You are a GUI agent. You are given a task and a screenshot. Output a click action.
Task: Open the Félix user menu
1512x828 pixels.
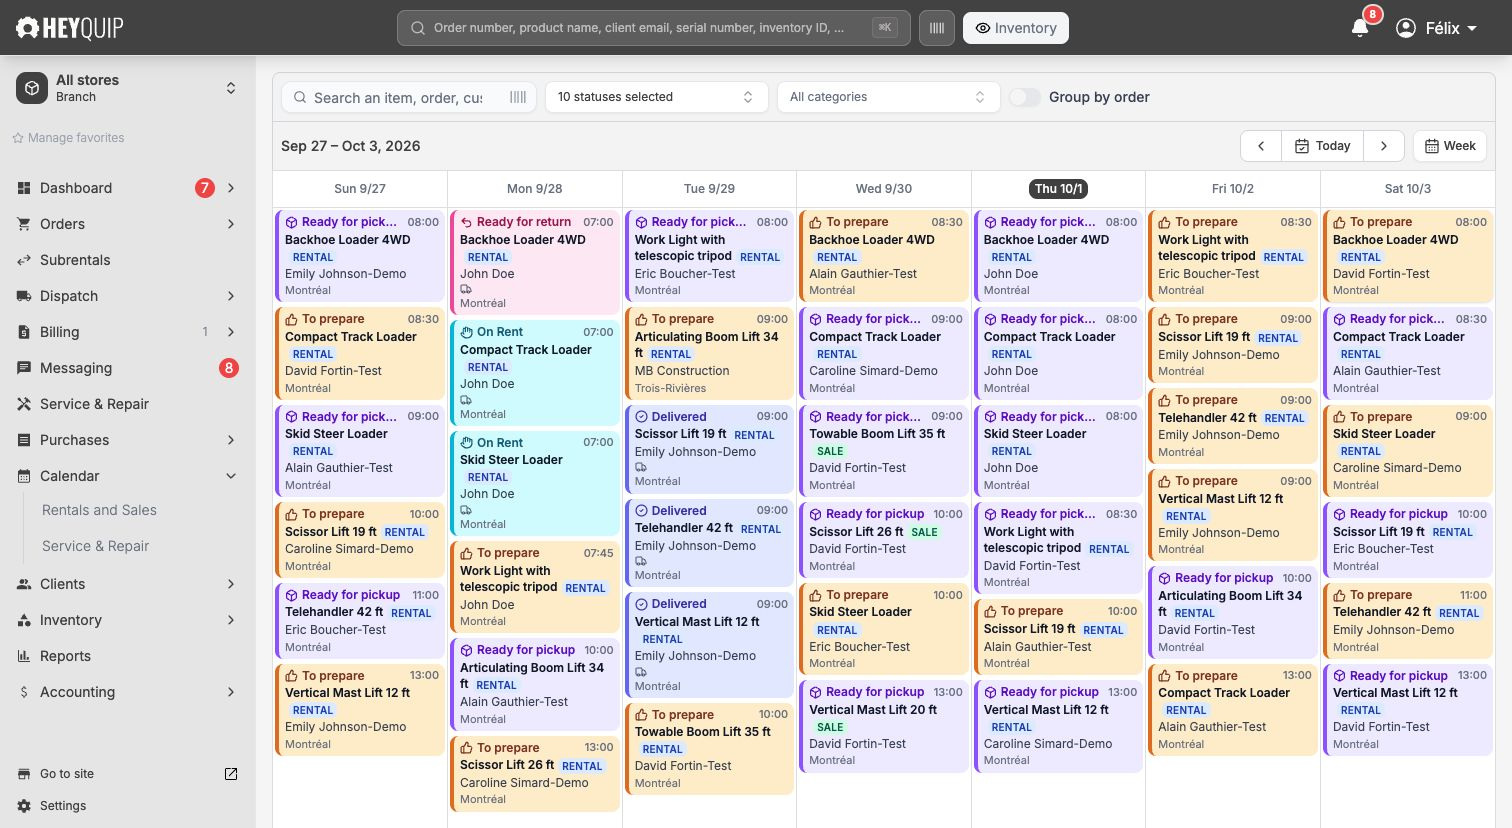click(x=1436, y=28)
